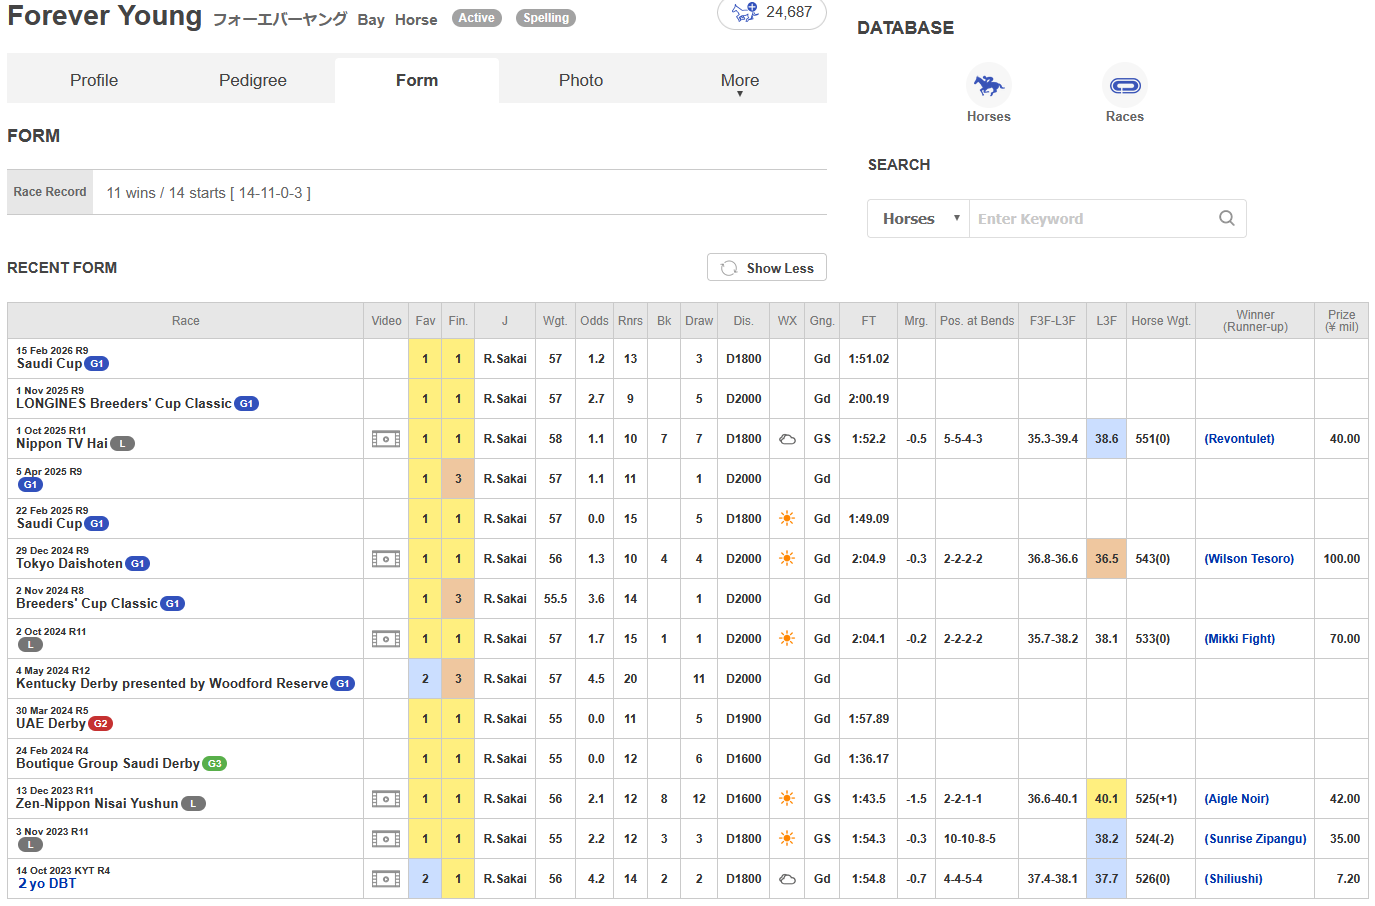This screenshot has height=906, width=1375.
Task: Click sunny weather icon in Tokyo Daishoten row
Action: [x=787, y=558]
